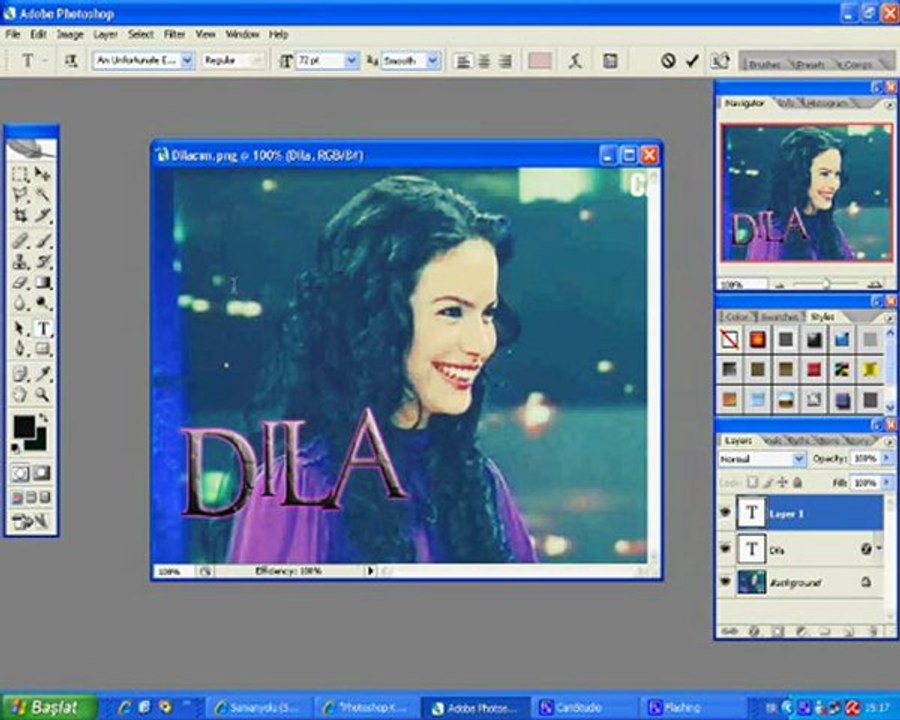Open the Create Warped Text dialog
The height and width of the screenshot is (720, 900).
pyautogui.click(x=575, y=60)
